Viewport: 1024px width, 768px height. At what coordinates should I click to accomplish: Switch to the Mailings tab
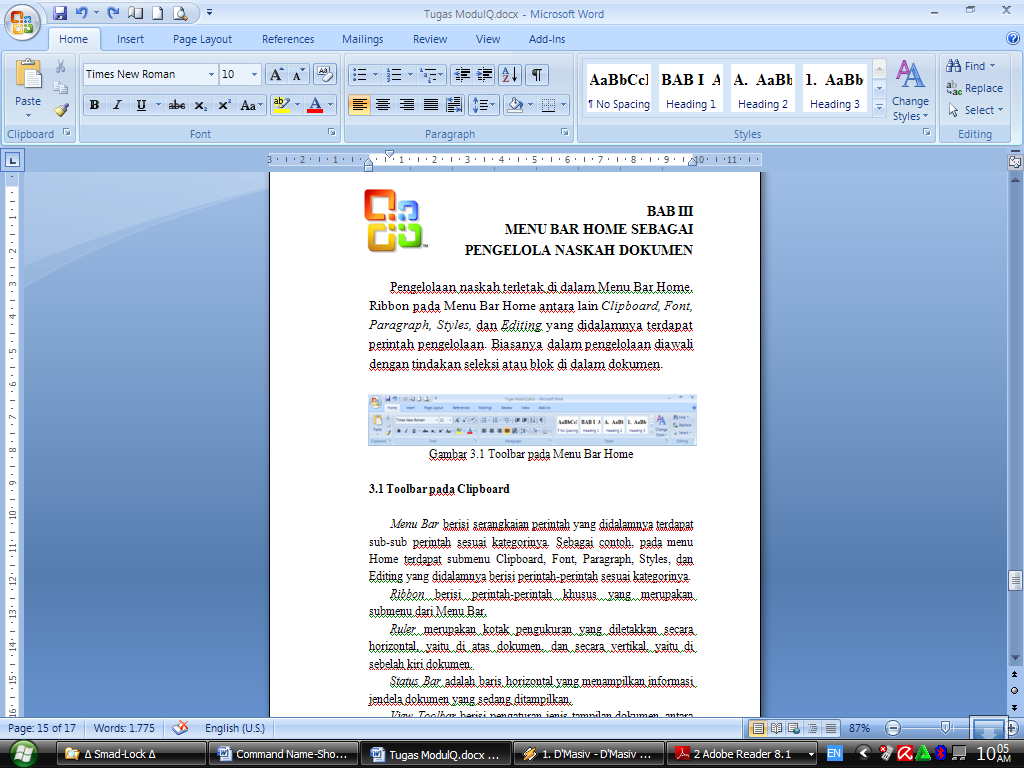click(362, 39)
